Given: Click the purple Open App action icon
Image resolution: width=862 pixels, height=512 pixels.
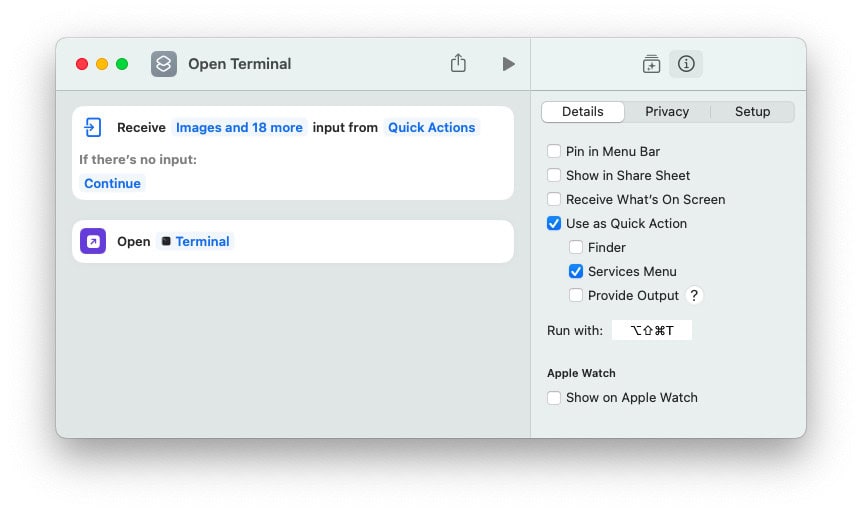Looking at the screenshot, I should pos(93,241).
